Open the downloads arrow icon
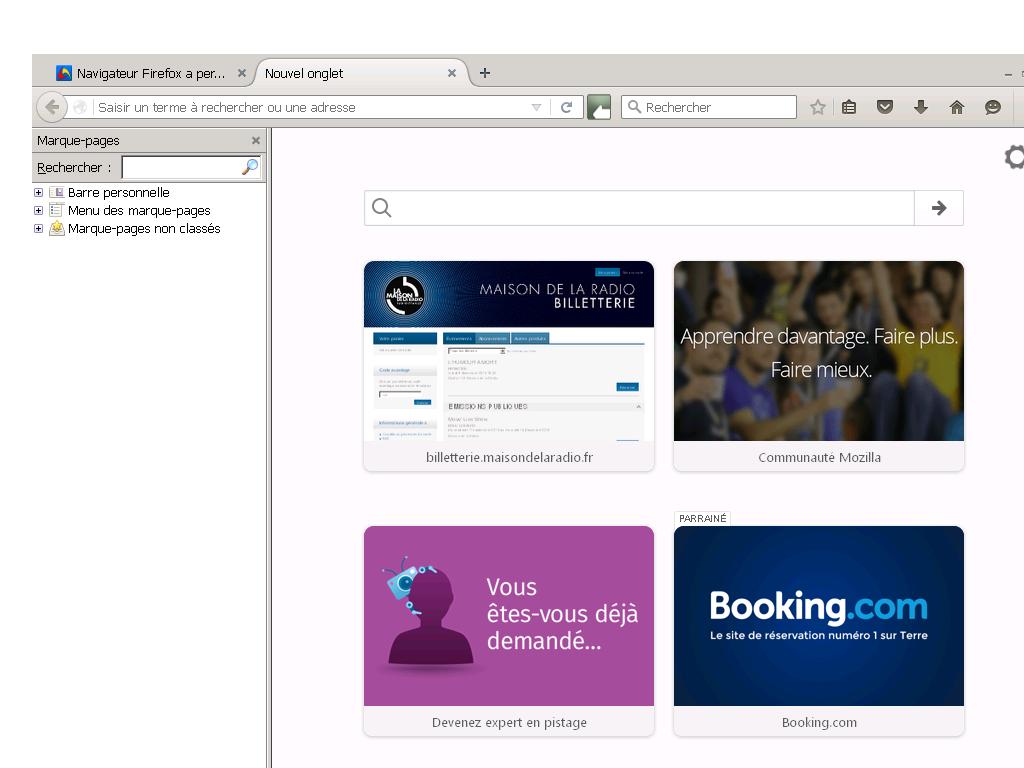Image resolution: width=1024 pixels, height=768 pixels. pyautogui.click(x=920, y=107)
